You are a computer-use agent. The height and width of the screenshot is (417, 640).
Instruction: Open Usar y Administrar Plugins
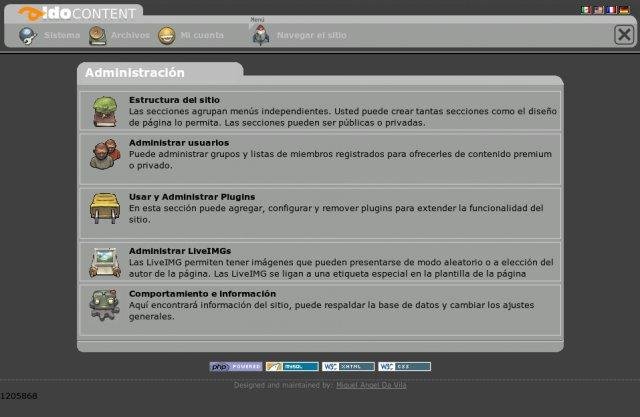(192, 197)
